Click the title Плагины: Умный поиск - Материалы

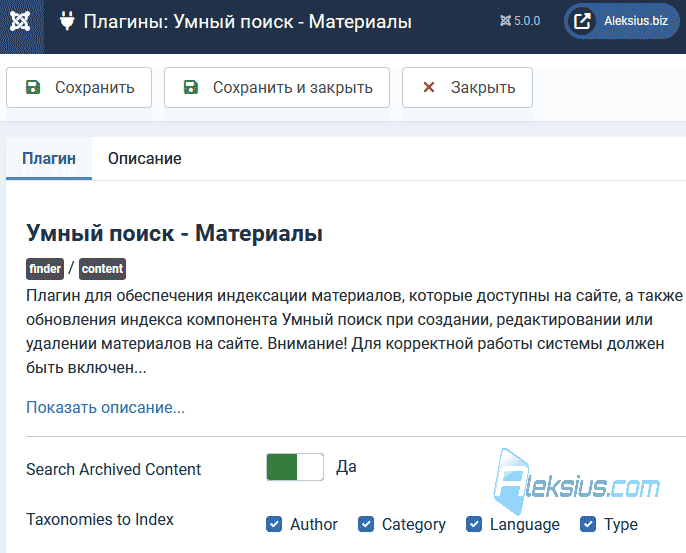click(x=248, y=21)
